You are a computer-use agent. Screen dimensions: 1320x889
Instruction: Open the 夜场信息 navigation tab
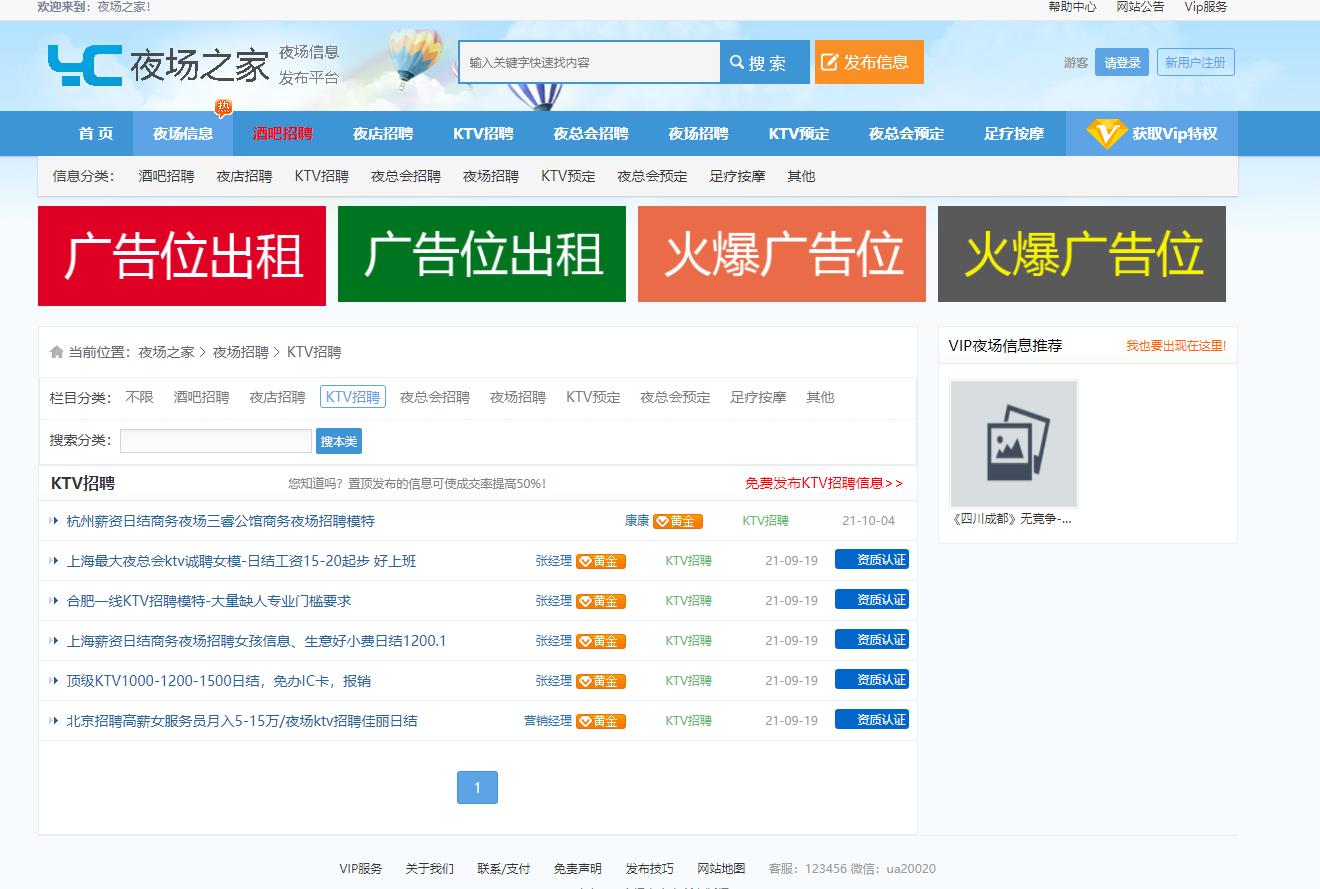coord(183,134)
